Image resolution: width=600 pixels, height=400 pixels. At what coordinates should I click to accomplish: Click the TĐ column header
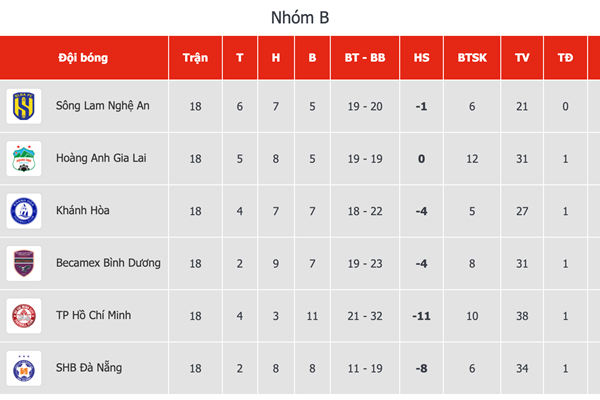point(565,58)
